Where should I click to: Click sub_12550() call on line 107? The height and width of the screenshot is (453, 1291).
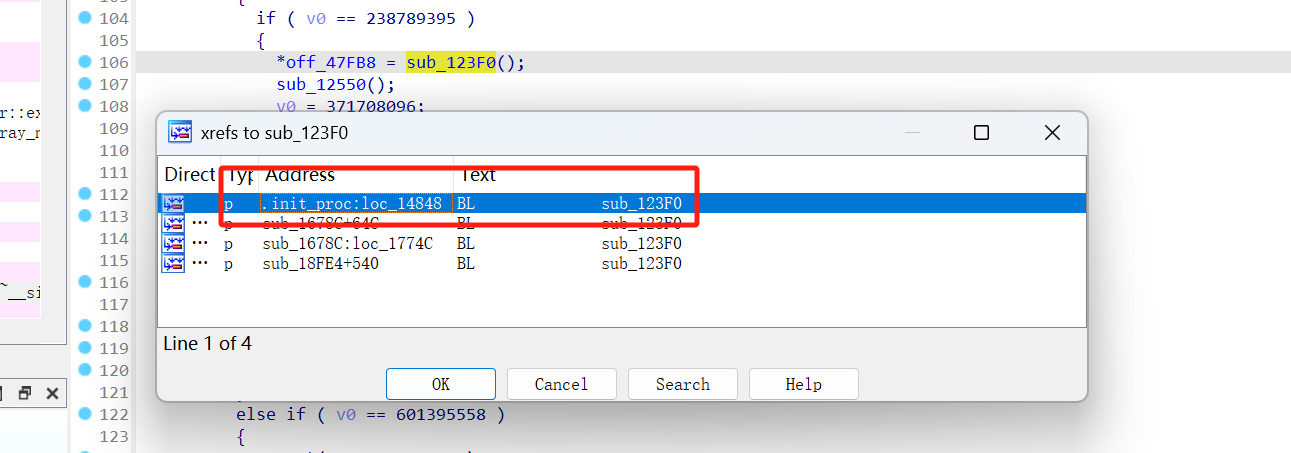pyautogui.click(x=336, y=84)
